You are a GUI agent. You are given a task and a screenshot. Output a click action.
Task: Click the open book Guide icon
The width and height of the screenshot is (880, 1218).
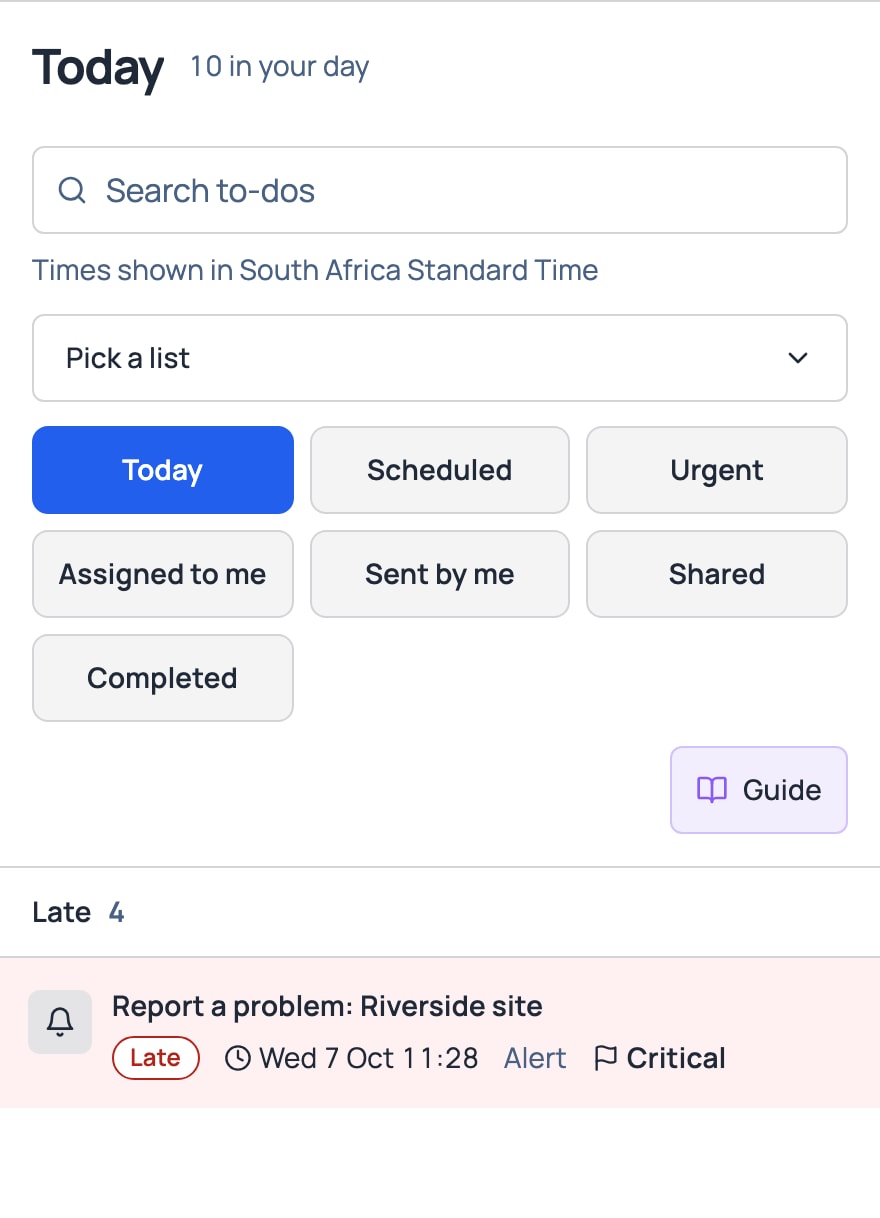[x=712, y=790]
